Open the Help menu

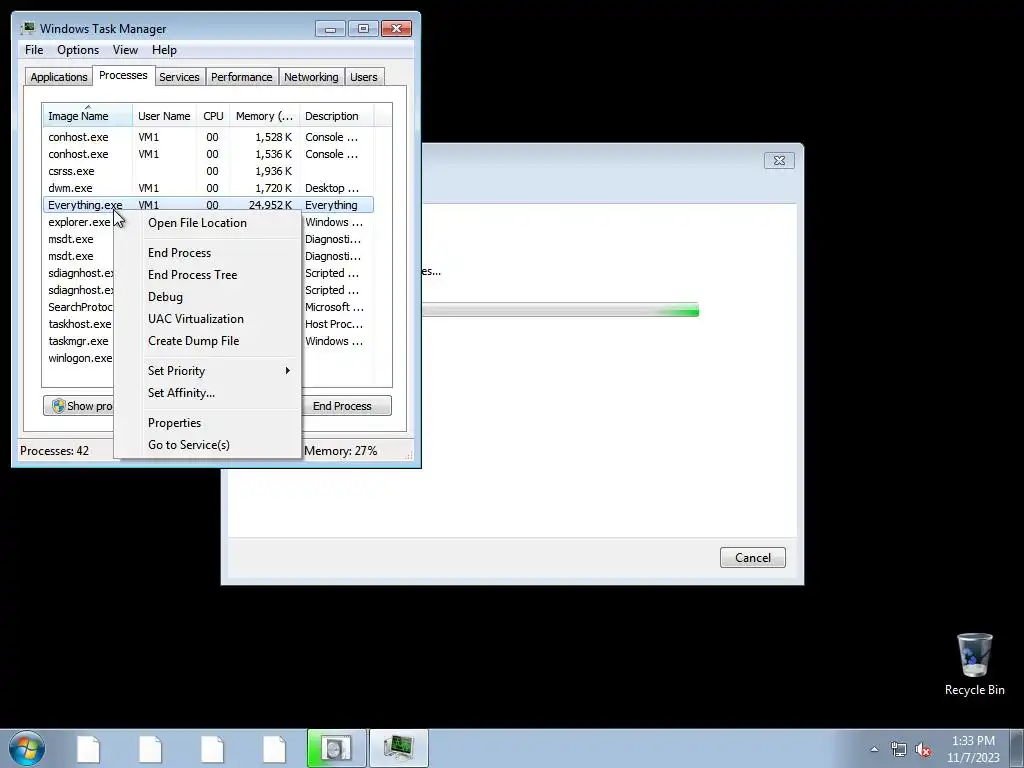164,50
